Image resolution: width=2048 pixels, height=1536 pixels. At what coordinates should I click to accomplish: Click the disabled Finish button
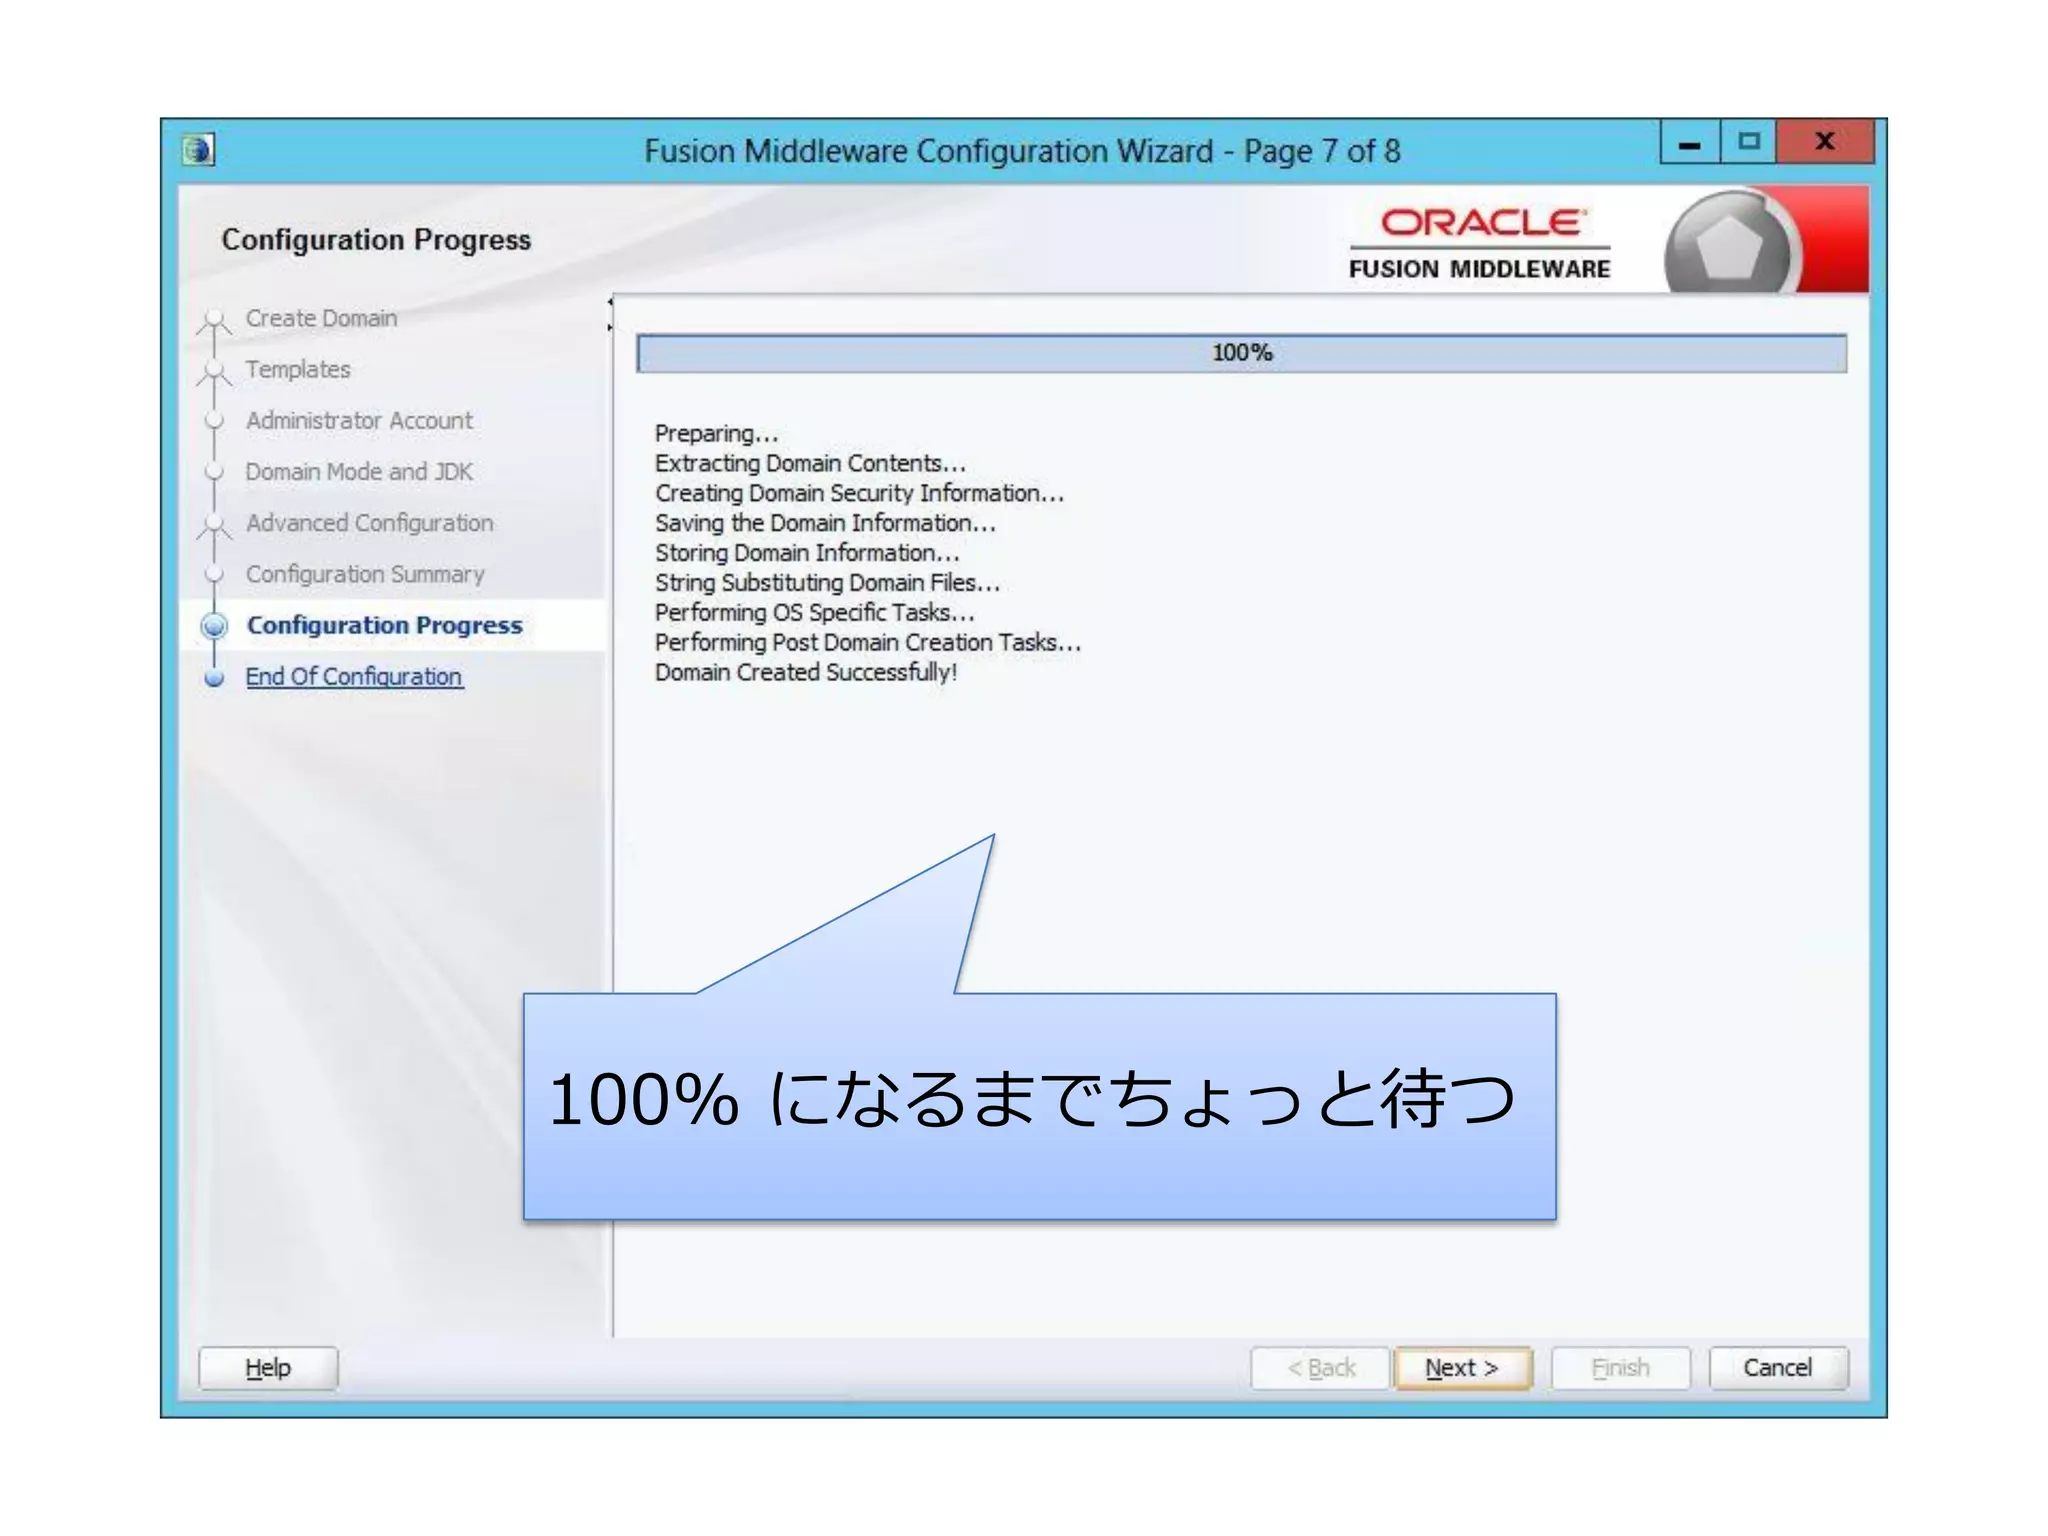(x=1620, y=1367)
